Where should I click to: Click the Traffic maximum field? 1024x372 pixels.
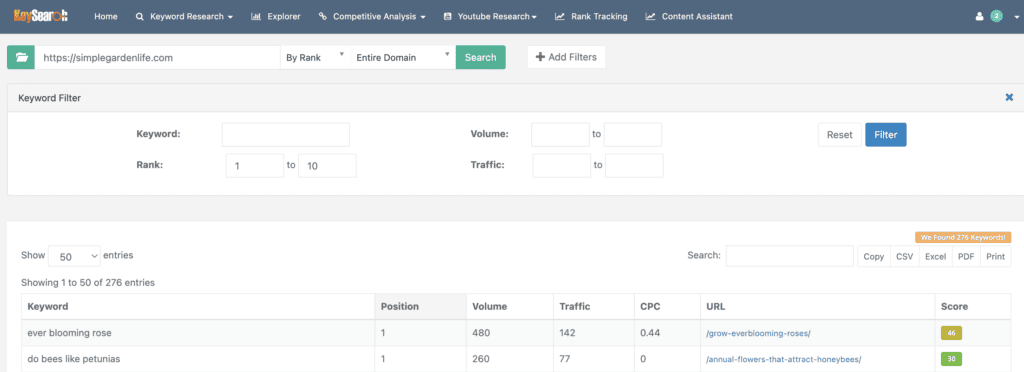point(634,166)
